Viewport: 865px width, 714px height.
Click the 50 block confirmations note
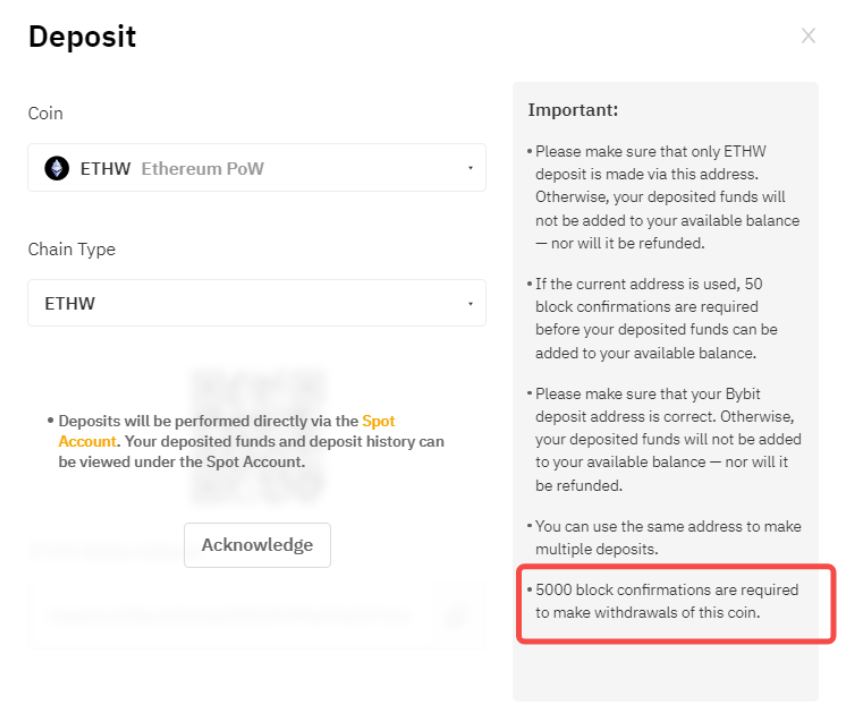656,318
